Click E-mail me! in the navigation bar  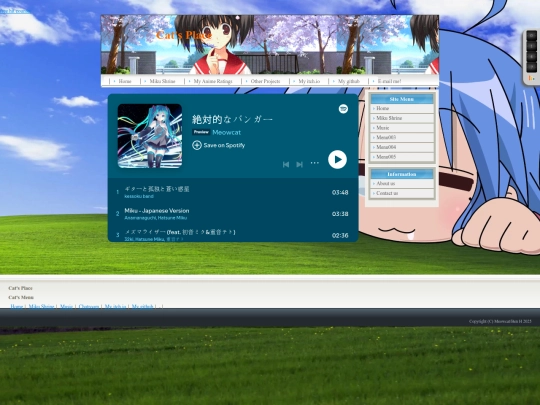tap(389, 81)
